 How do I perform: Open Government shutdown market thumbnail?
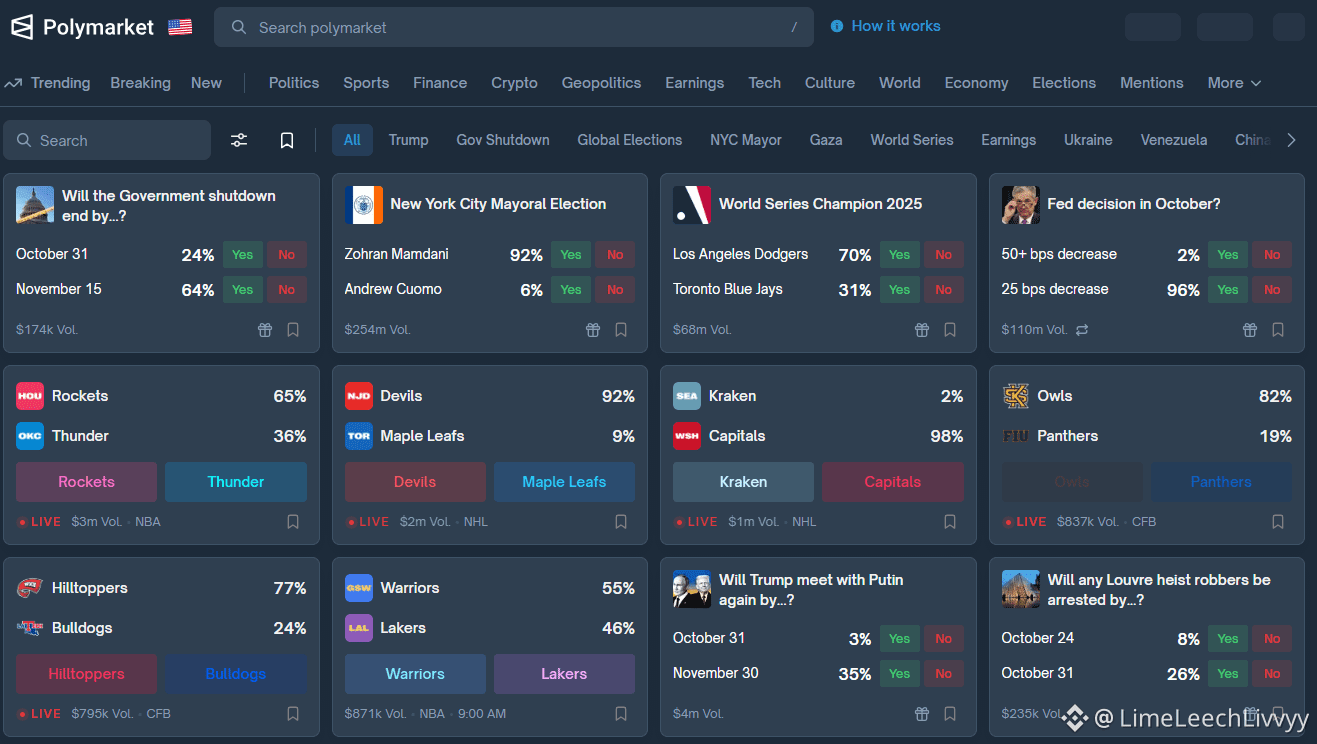35,205
